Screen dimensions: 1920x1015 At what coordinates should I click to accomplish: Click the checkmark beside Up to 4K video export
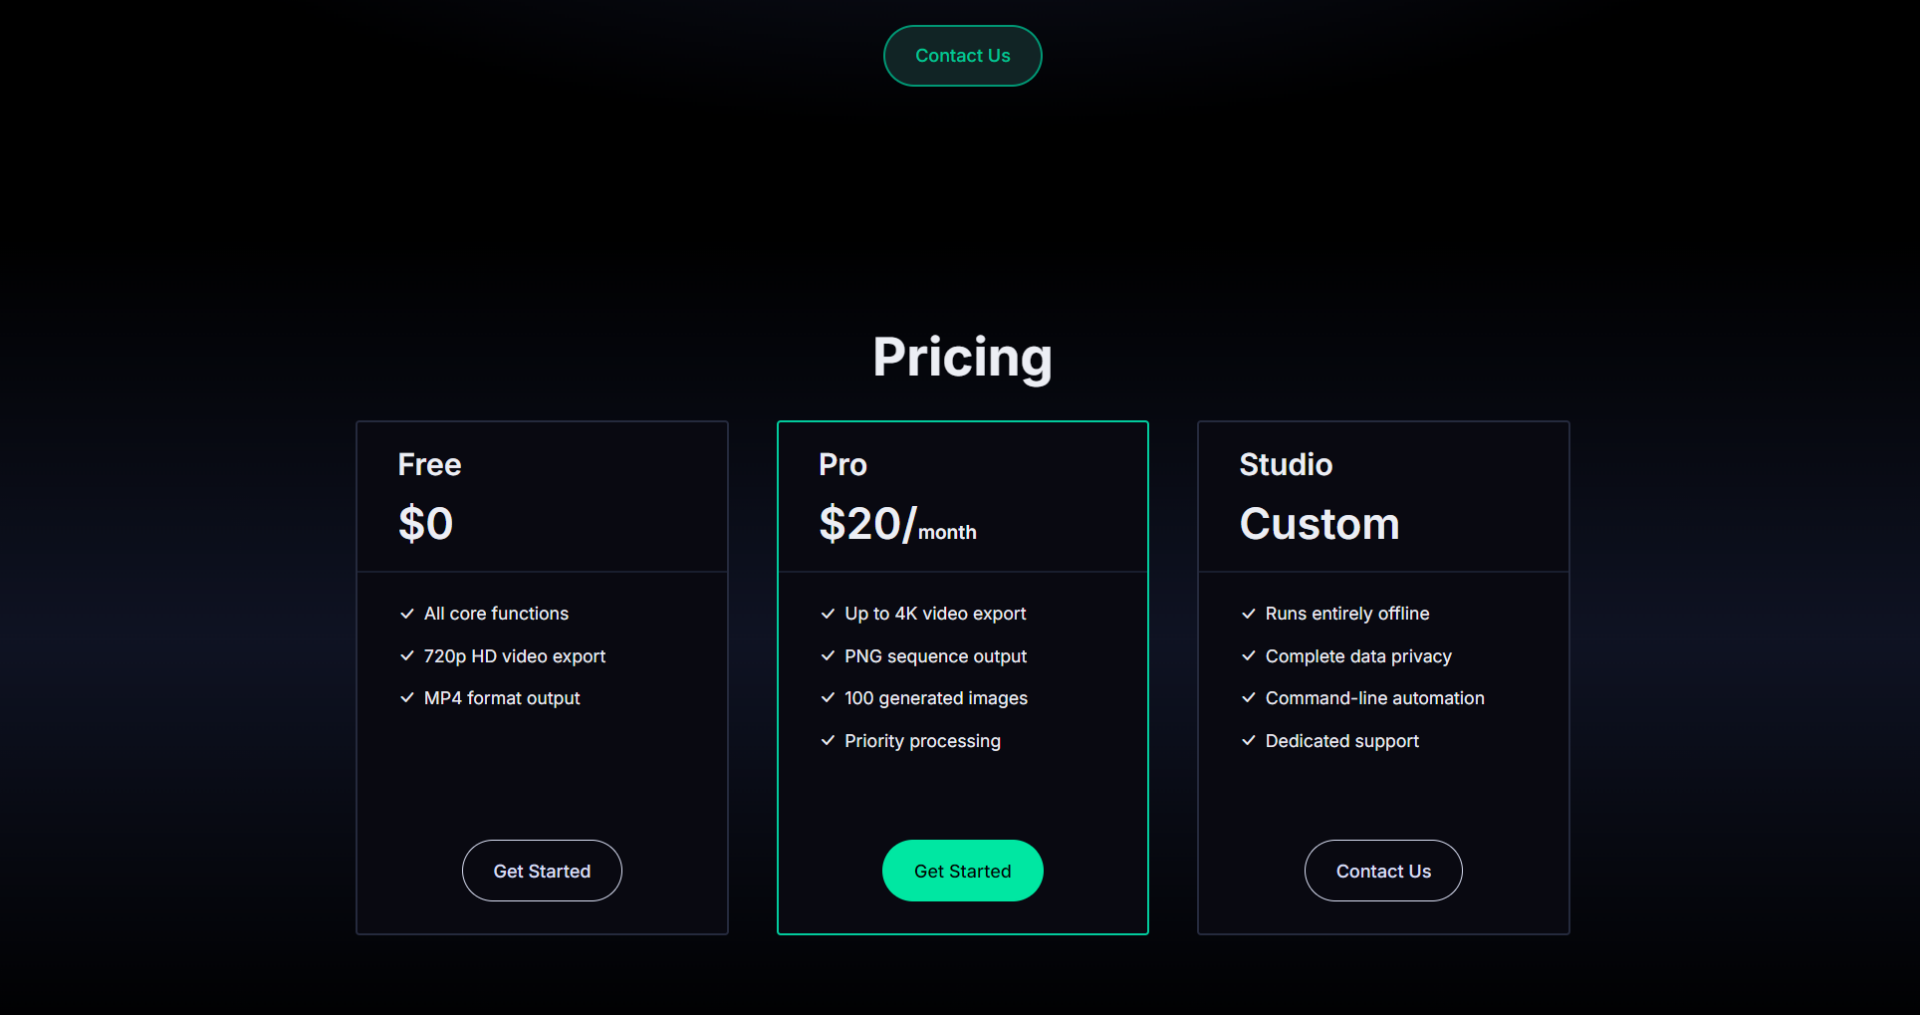[x=828, y=614]
